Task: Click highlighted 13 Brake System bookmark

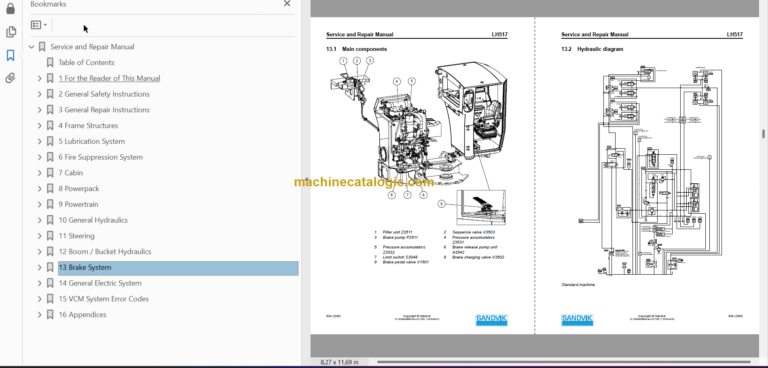Action: coord(178,268)
